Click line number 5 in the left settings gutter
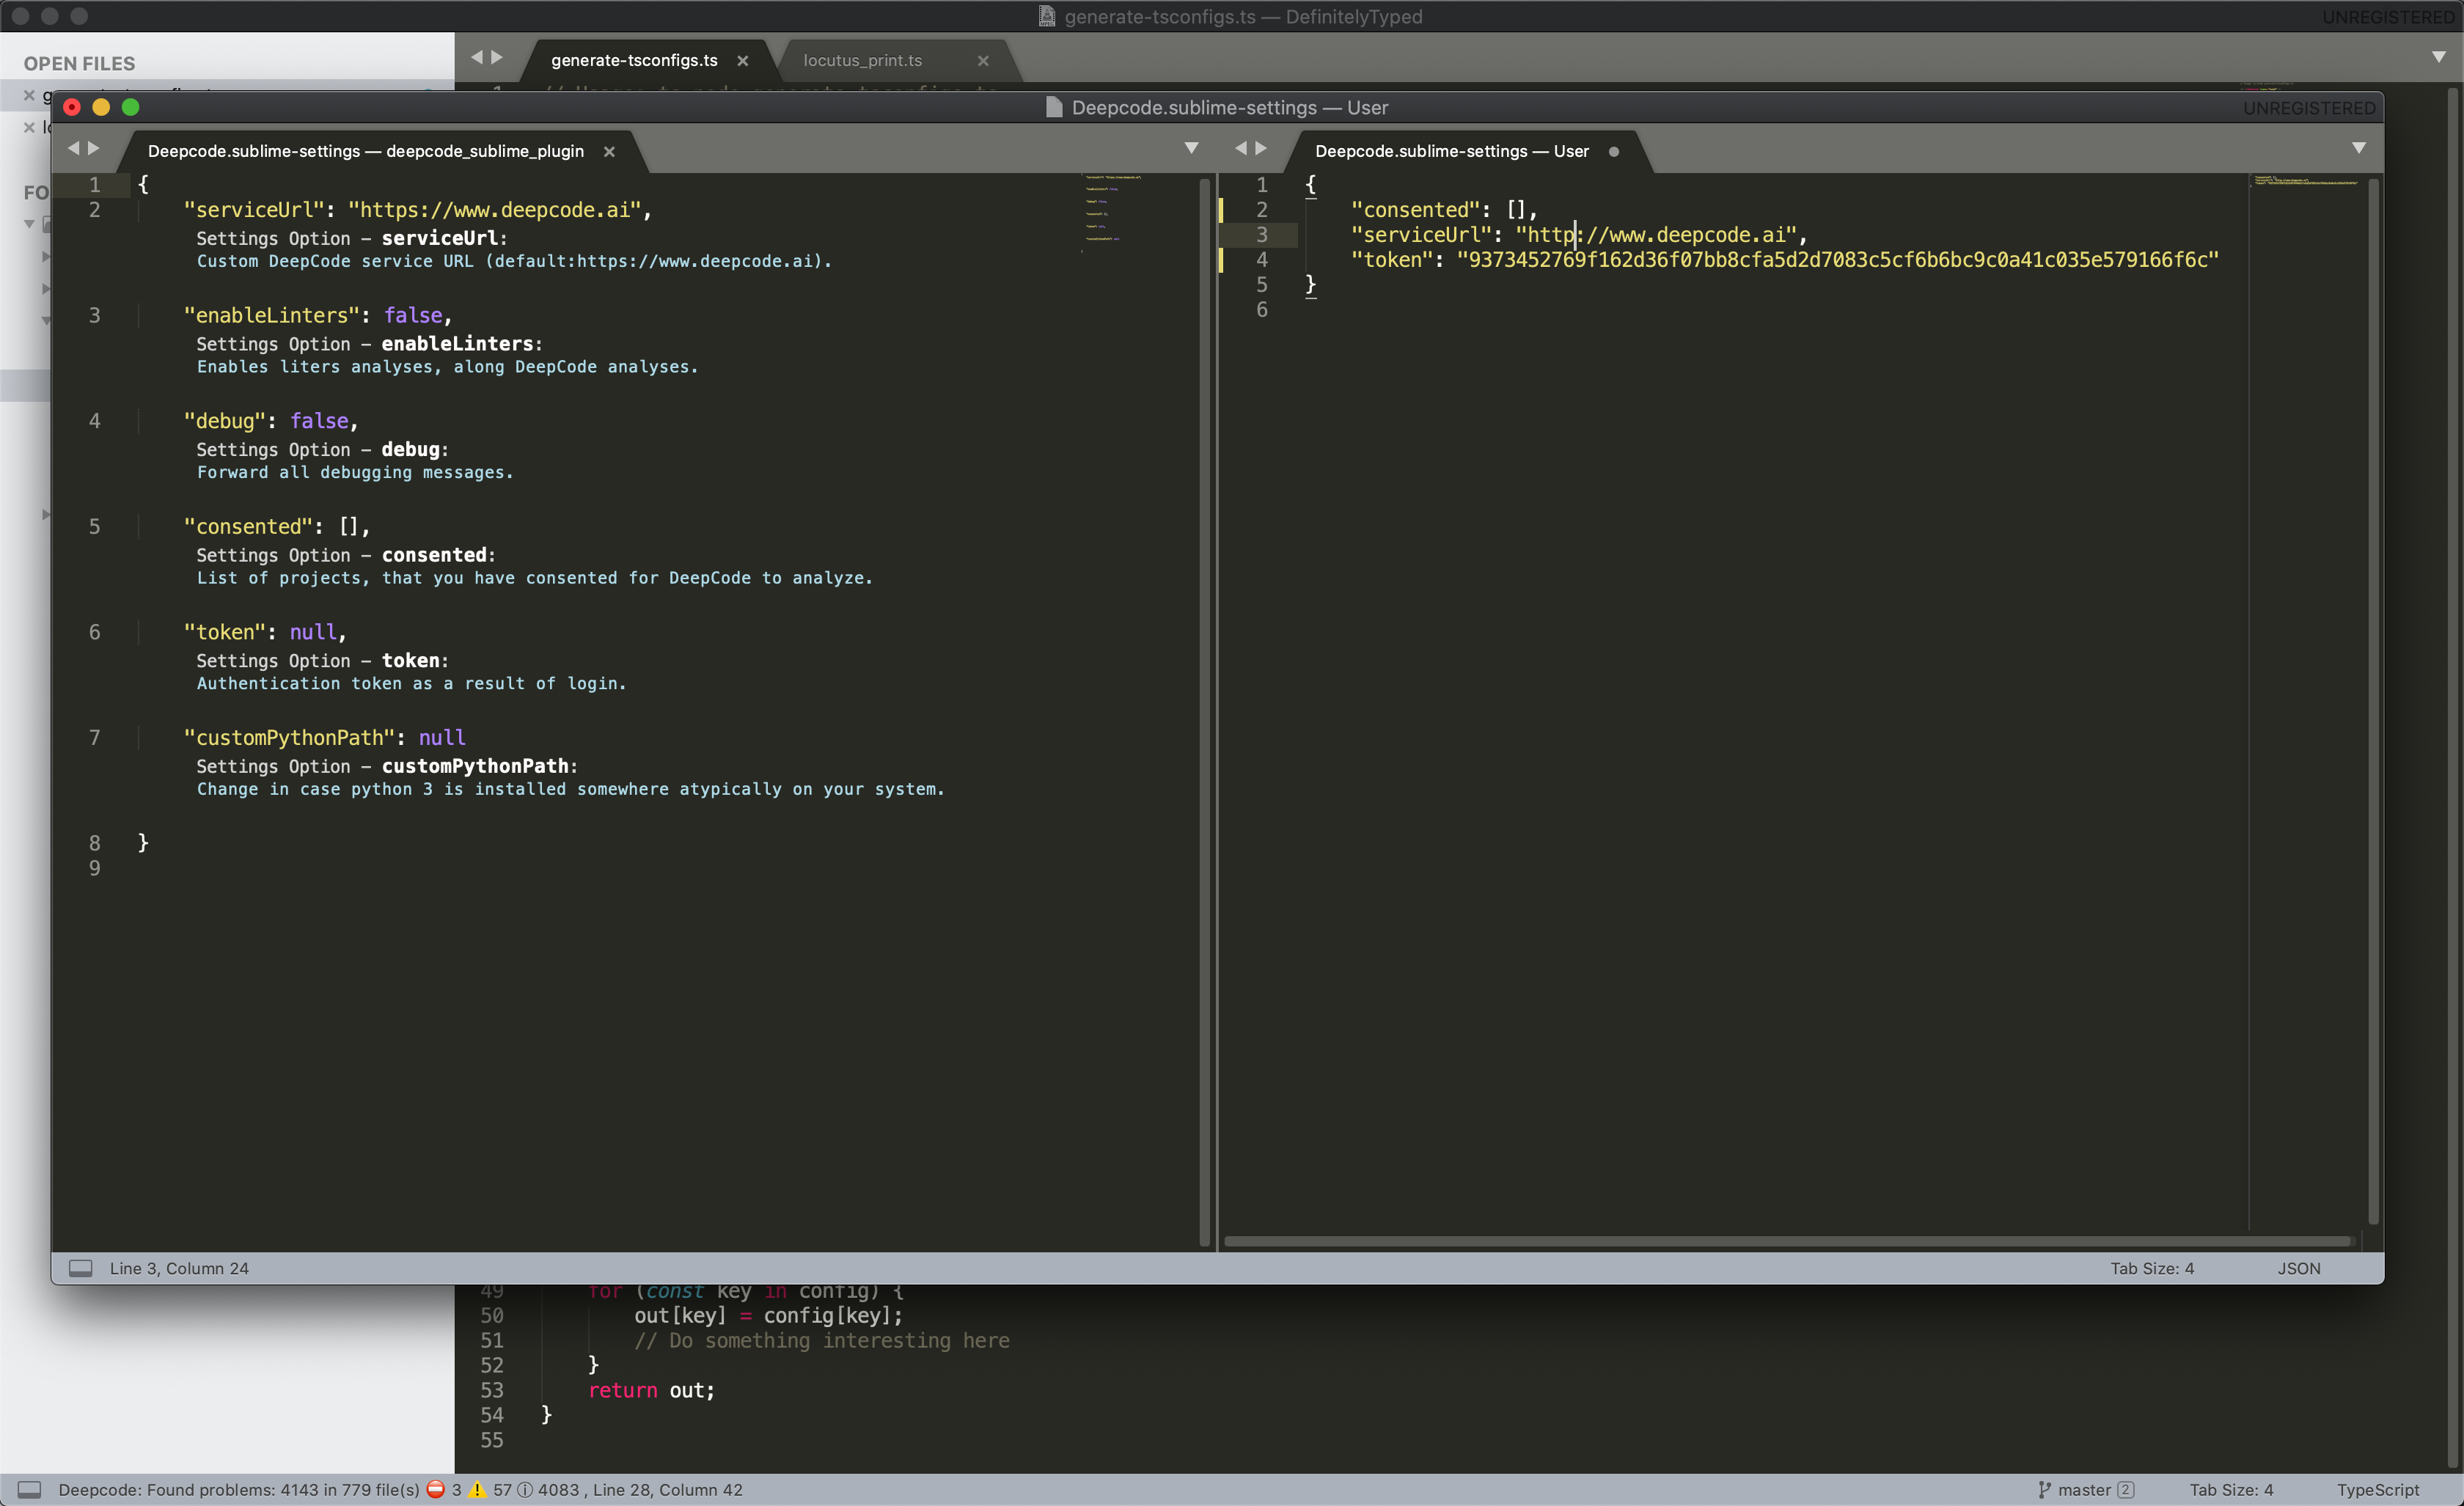Screen dimensions: 2464x1506 [95, 527]
